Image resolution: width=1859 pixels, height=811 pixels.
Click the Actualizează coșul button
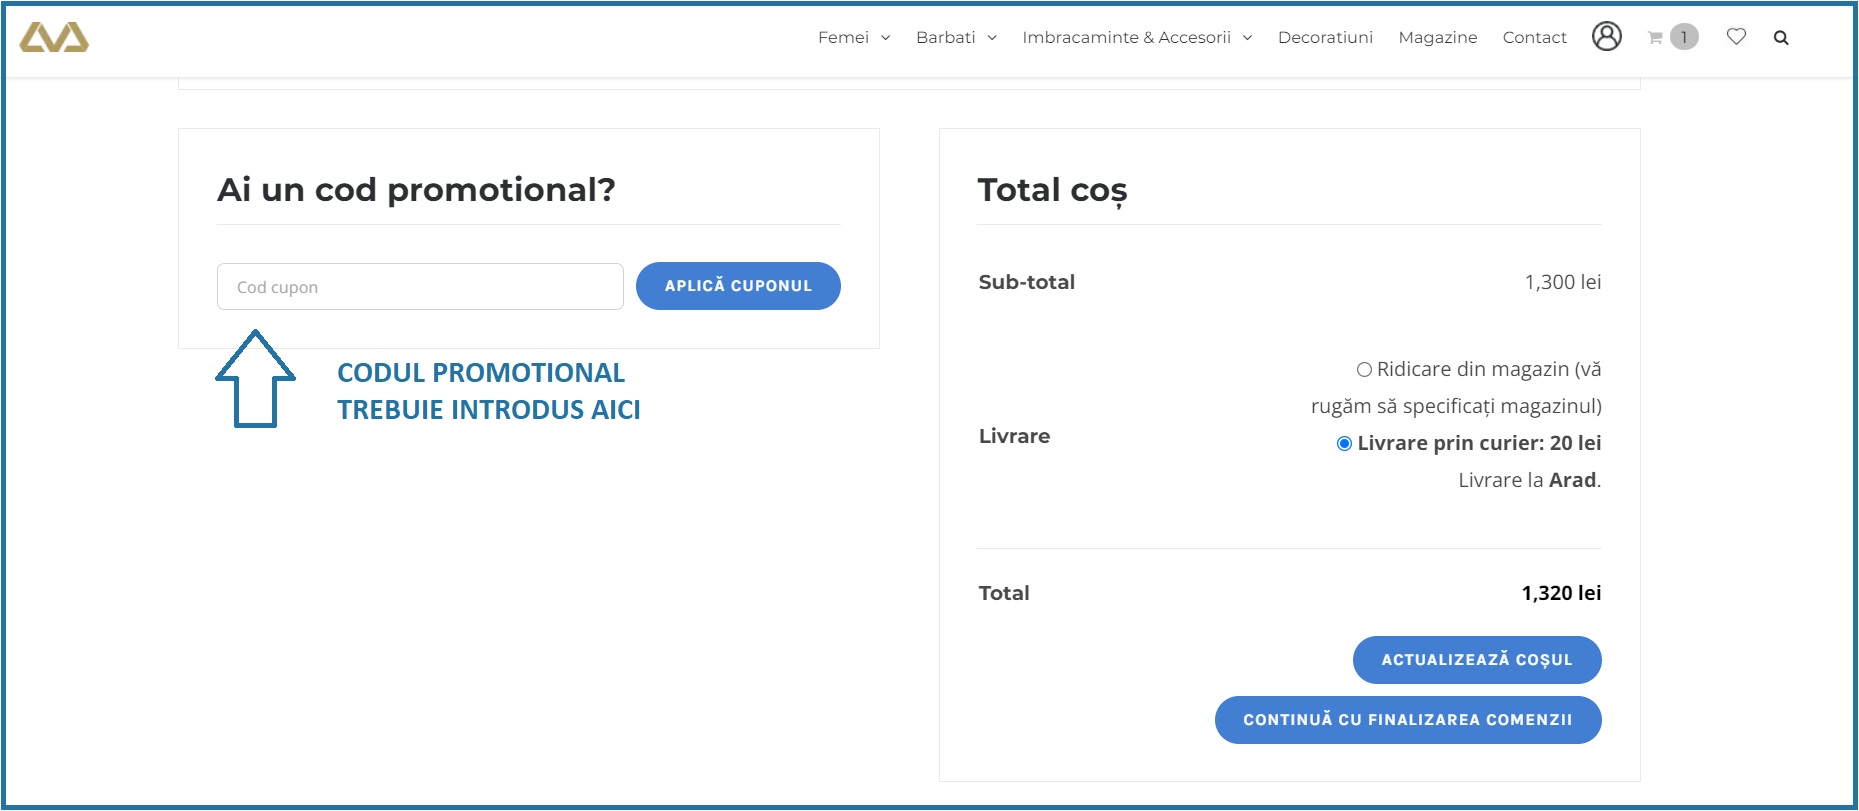1477,660
